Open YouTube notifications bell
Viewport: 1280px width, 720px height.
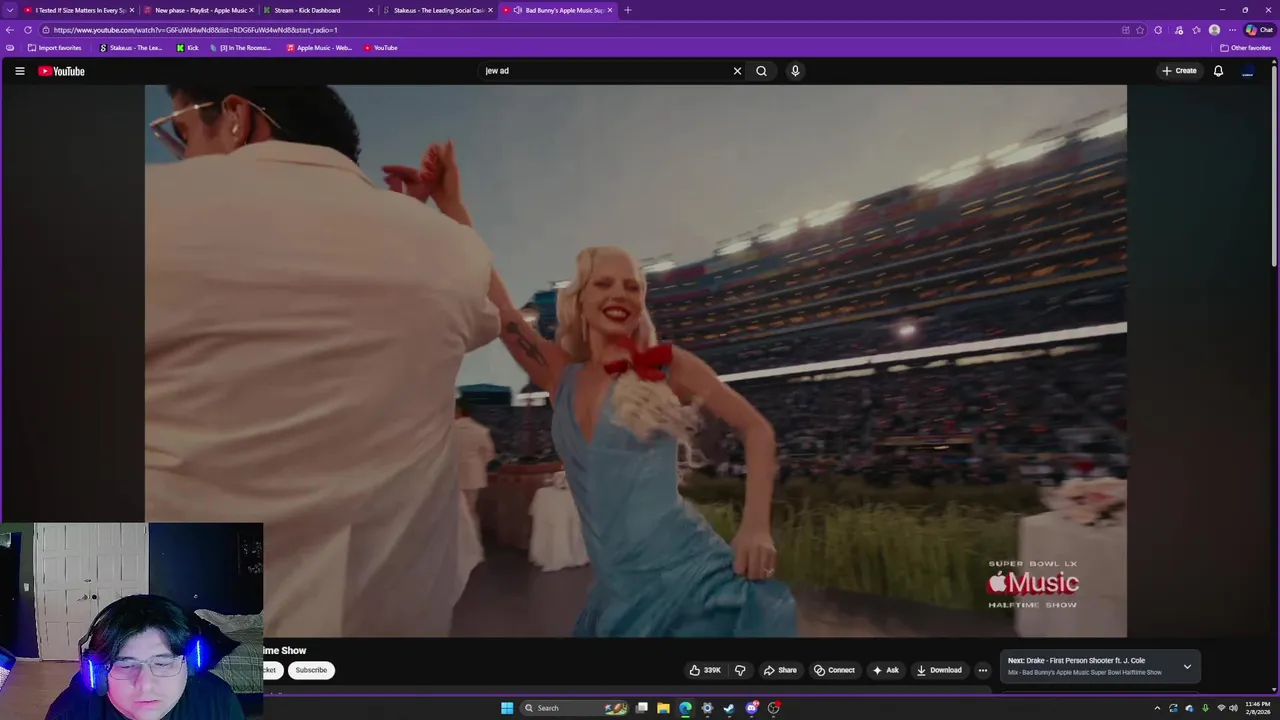click(x=1218, y=71)
